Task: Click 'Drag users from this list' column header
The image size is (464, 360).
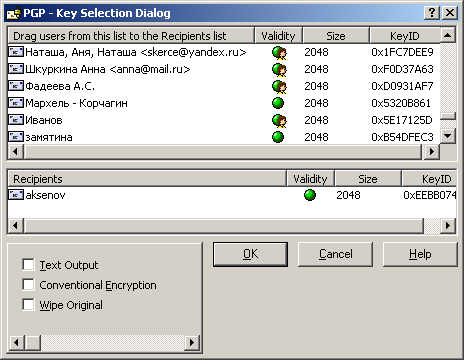Action: pyautogui.click(x=131, y=36)
